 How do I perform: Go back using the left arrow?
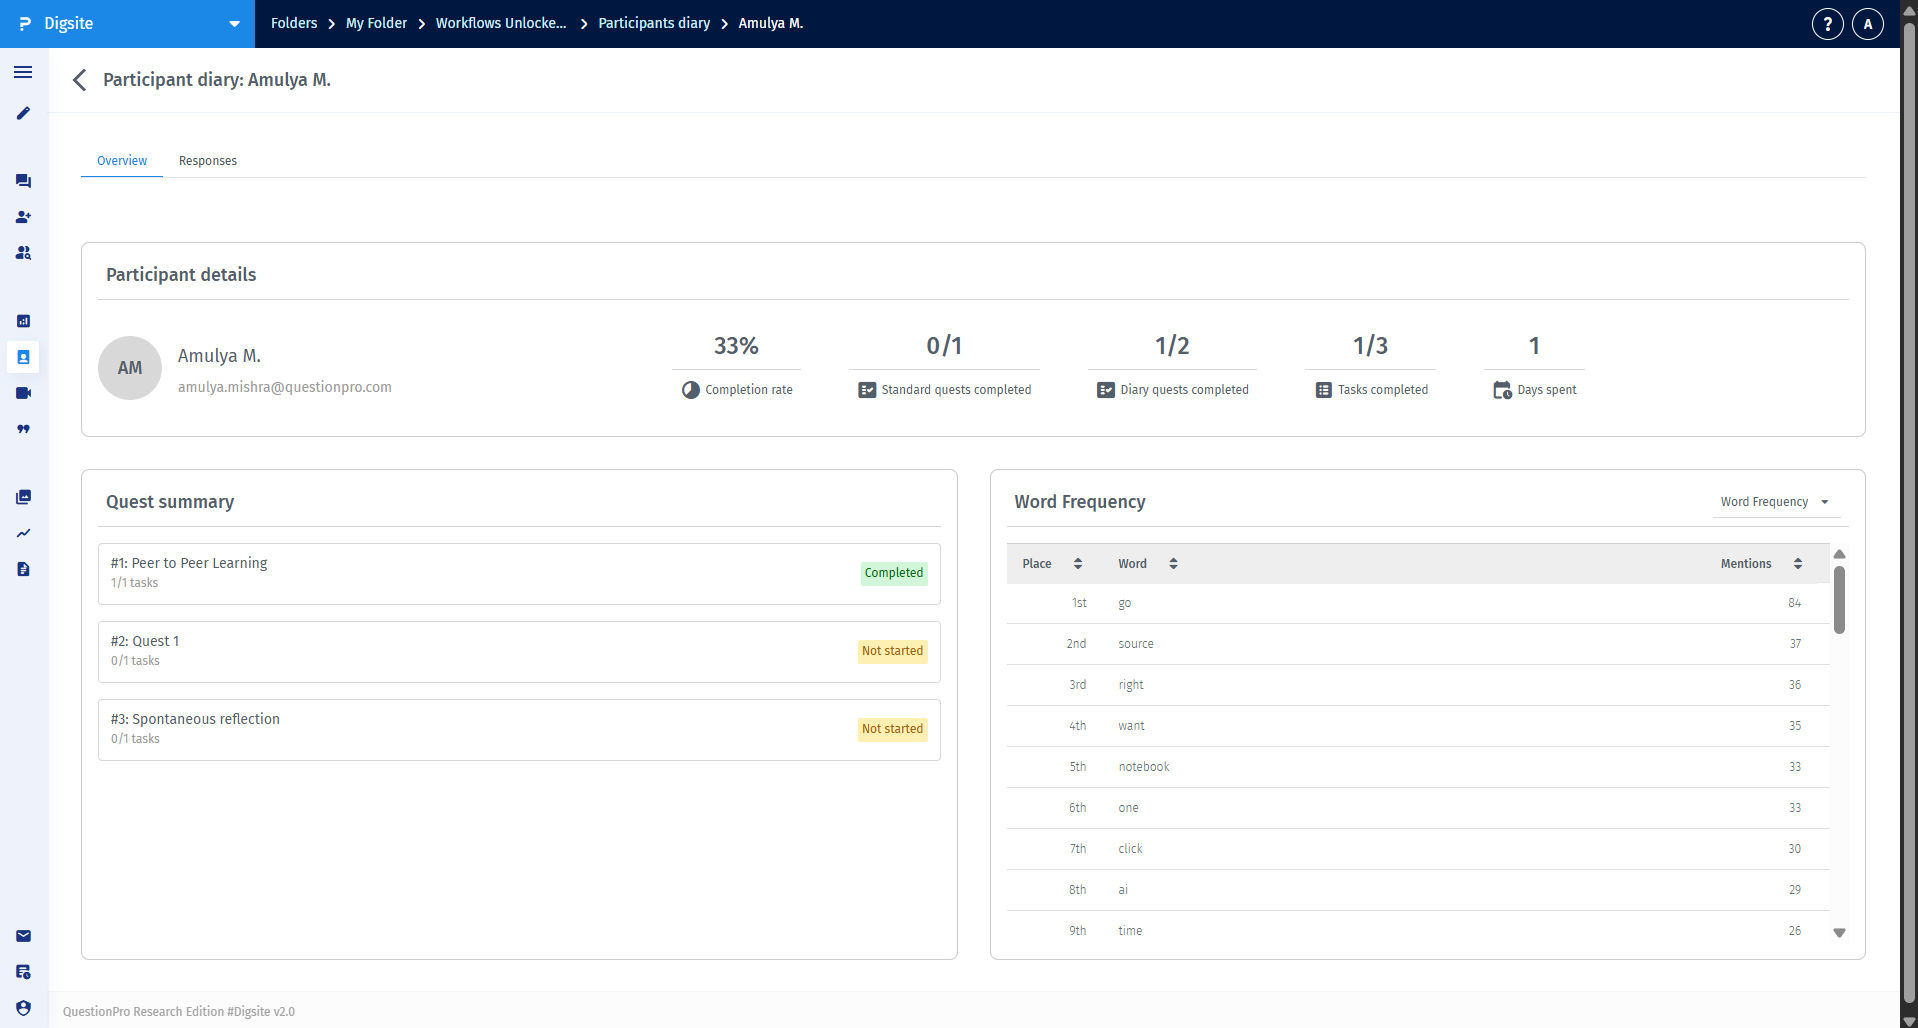(80, 80)
